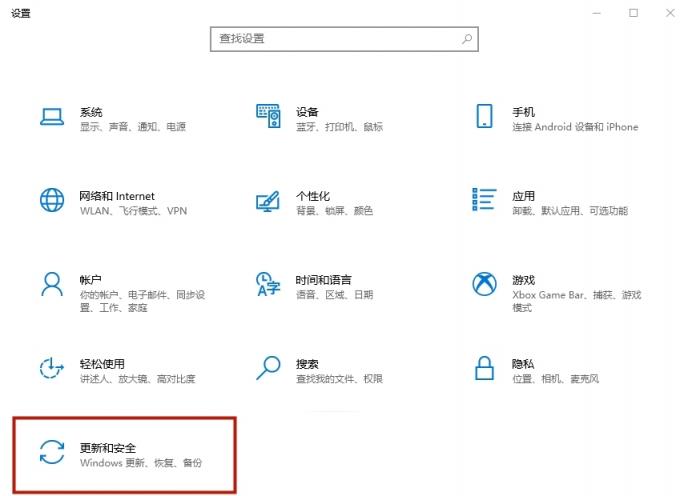Maximize the 设置 window
This screenshot has width=680, height=496.
coord(633,13)
